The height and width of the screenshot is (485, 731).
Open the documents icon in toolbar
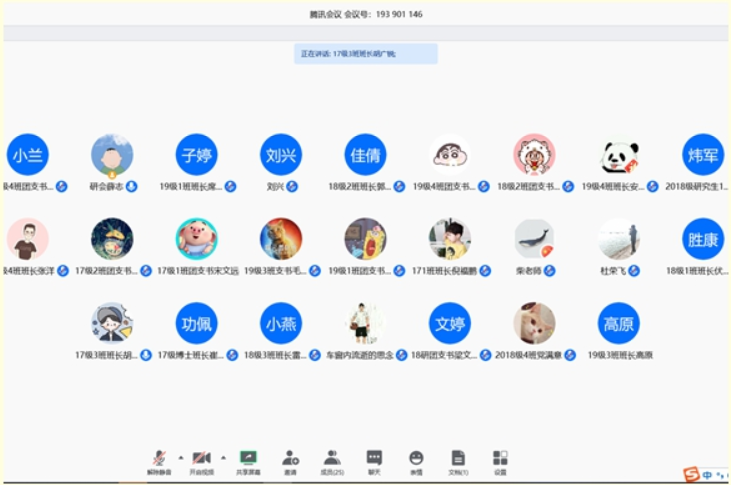coord(458,459)
